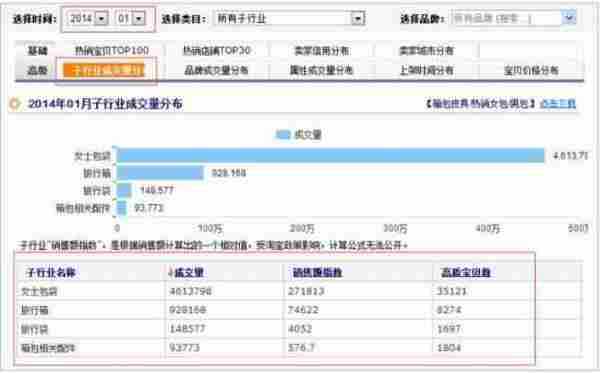The image size is (600, 373).
Task: Click the 箱包相关配件 bar in the chart
Action: pyautogui.click(x=121, y=208)
